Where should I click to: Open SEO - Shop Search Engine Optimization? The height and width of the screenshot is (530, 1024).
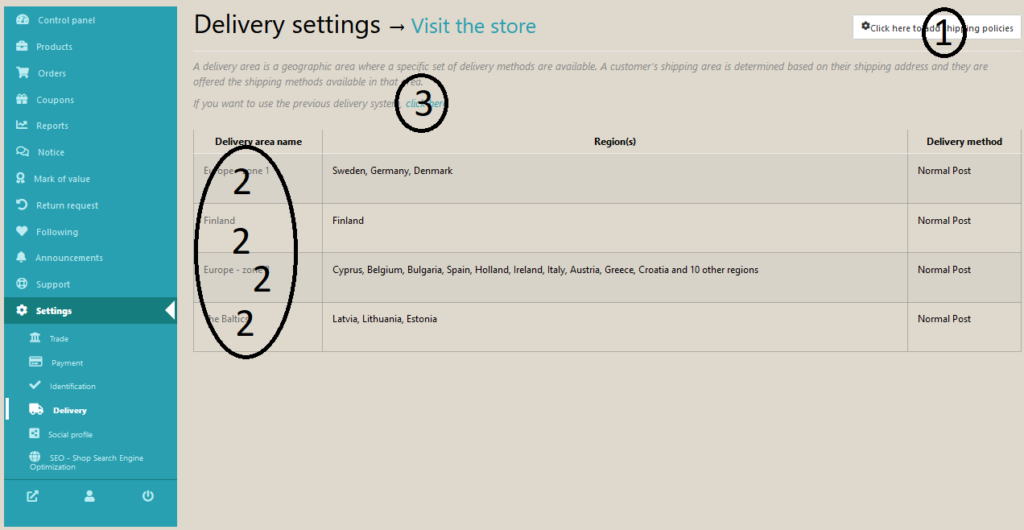pos(86,462)
